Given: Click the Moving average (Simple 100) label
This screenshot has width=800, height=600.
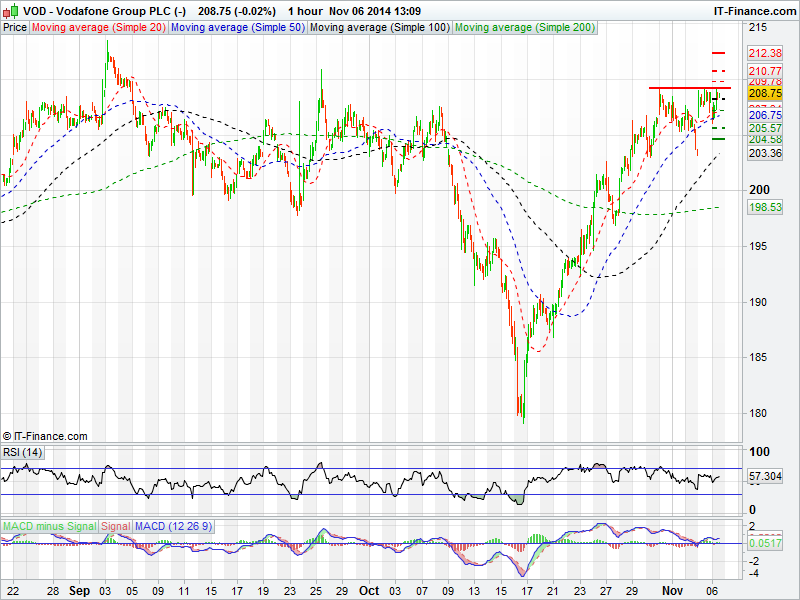Looking at the screenshot, I should [x=379, y=28].
